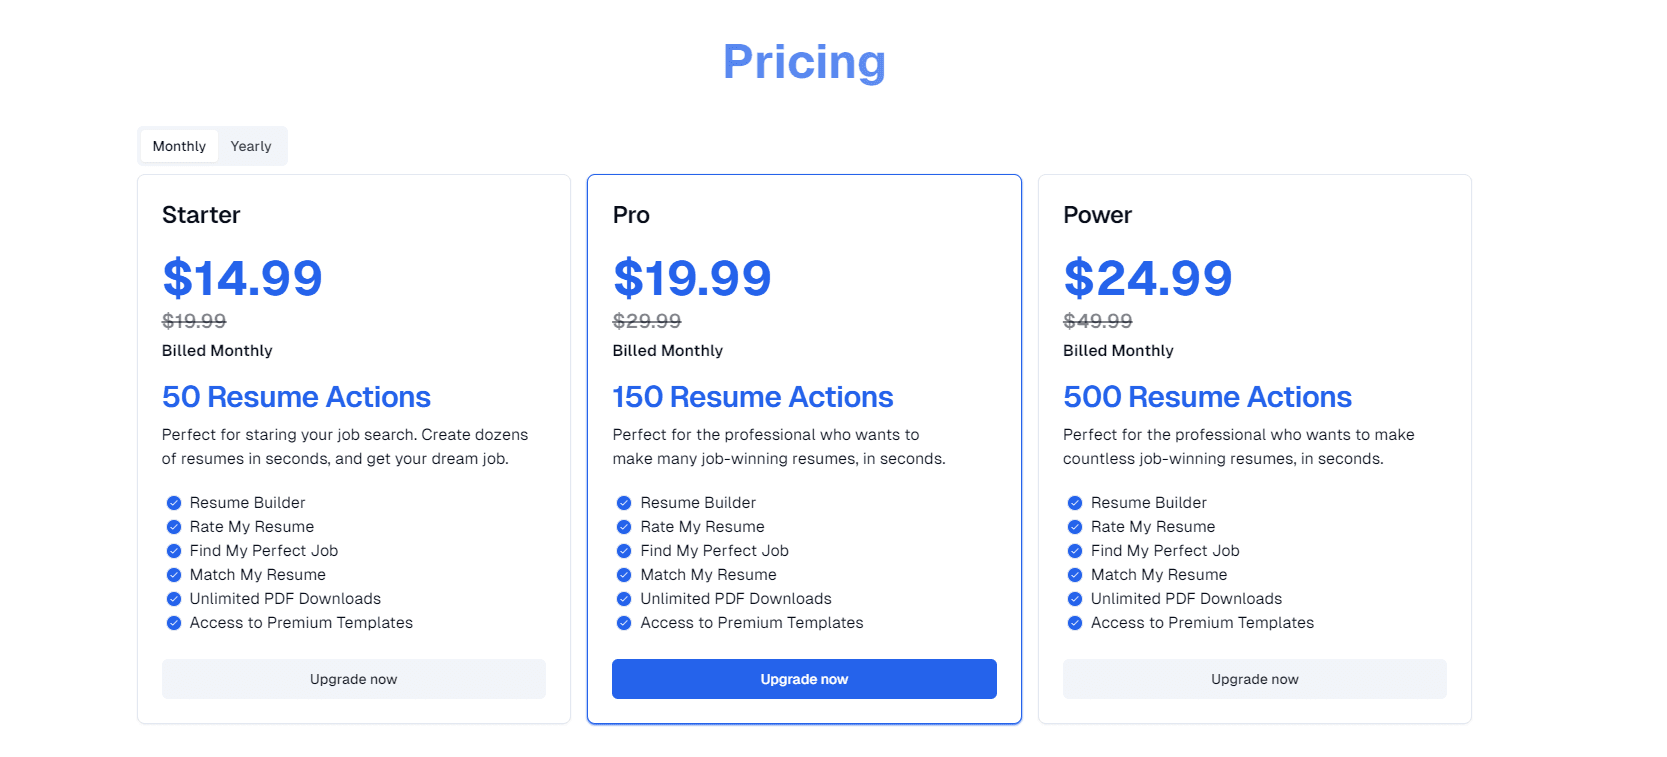This screenshot has height=757, width=1667.
Task: Click the 50 Resume Actions heading
Action: (x=296, y=397)
